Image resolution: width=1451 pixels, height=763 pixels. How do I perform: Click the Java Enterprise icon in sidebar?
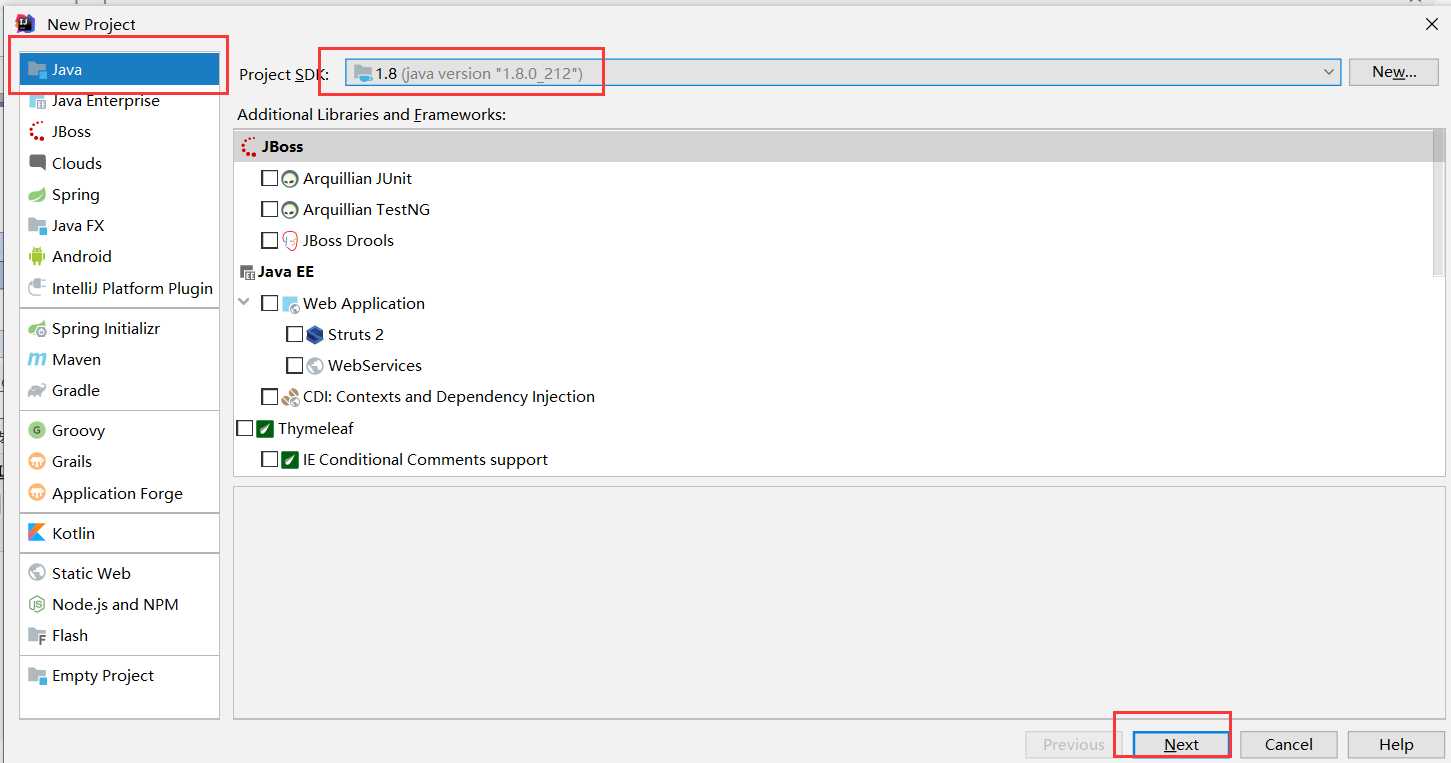pos(37,101)
